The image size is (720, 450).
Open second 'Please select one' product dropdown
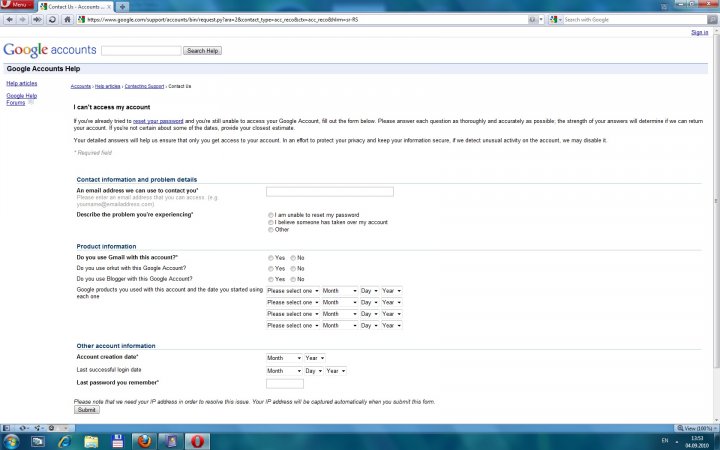(x=292, y=302)
